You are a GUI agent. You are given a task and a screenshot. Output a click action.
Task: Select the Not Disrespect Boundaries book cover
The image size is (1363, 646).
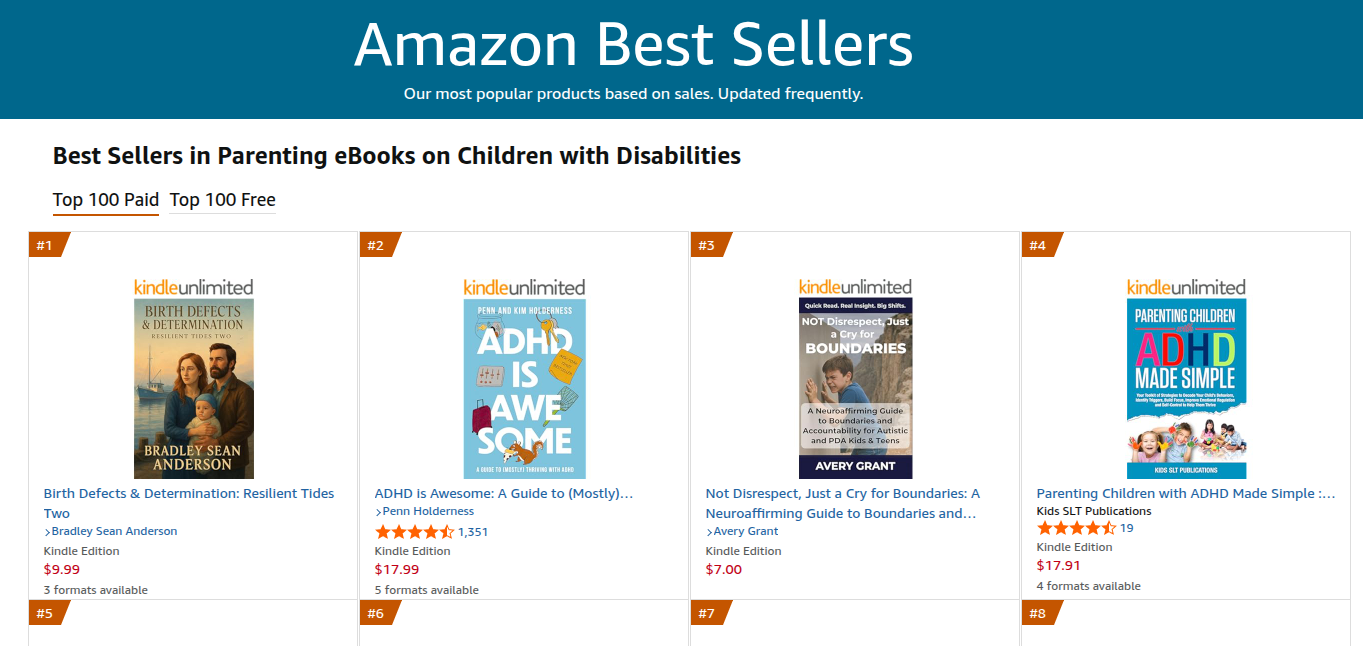pos(855,388)
